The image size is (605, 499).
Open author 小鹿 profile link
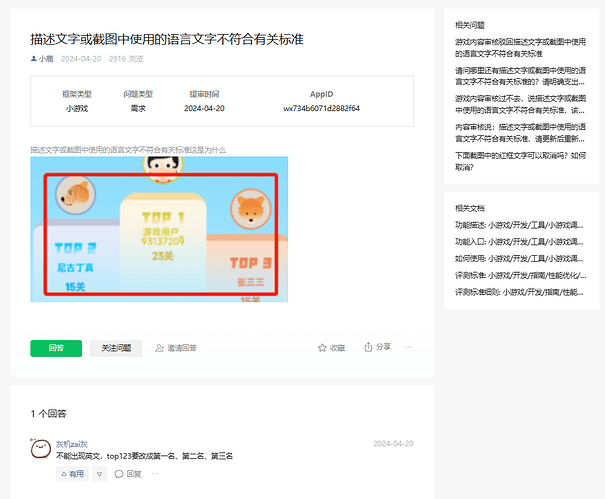point(46,59)
